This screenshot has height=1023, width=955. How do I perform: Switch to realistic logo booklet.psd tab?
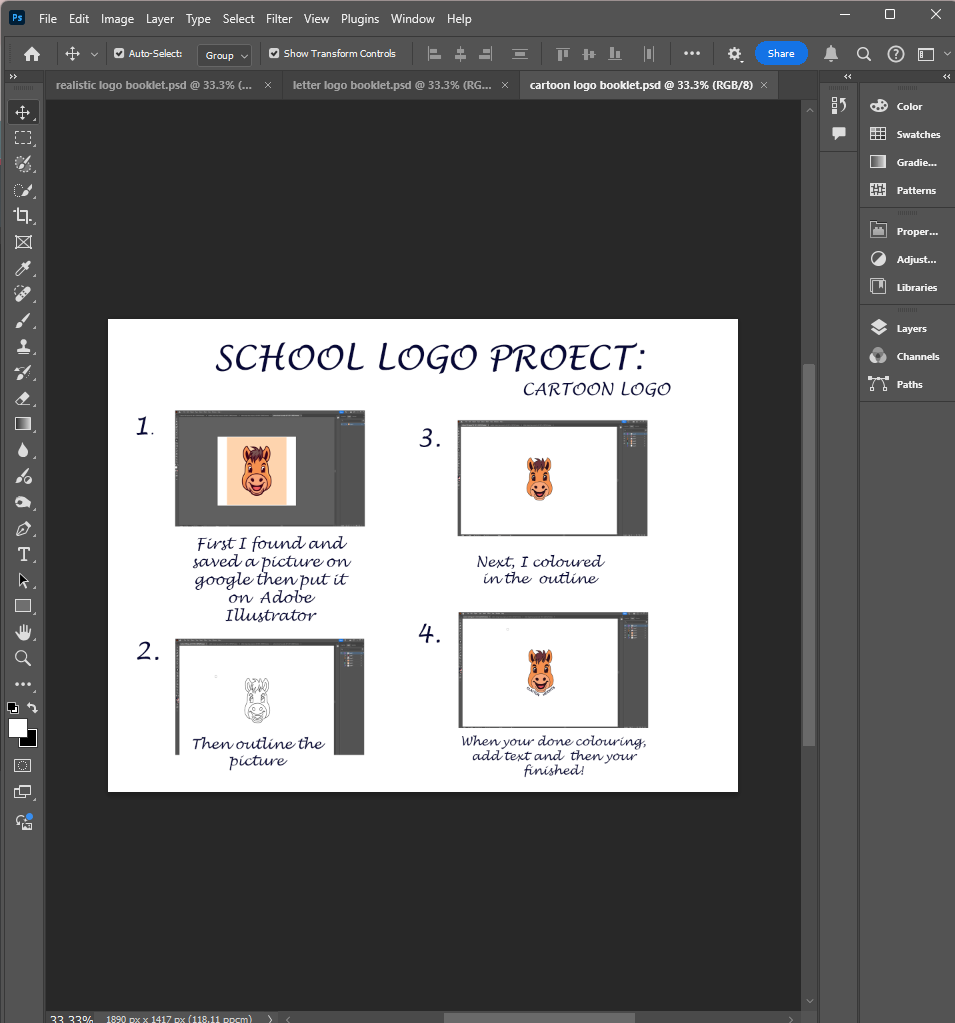pos(154,86)
